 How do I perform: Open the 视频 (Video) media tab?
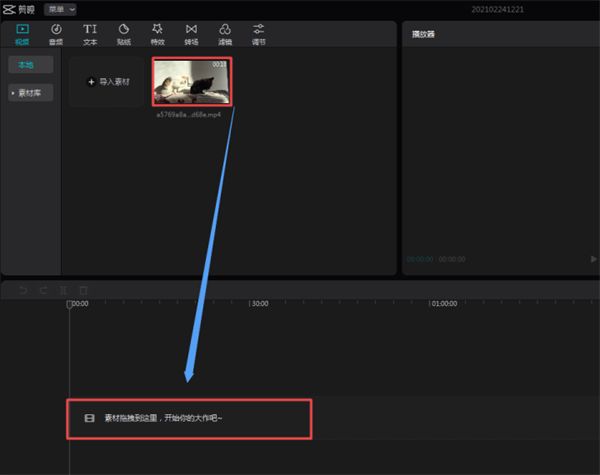(23, 34)
